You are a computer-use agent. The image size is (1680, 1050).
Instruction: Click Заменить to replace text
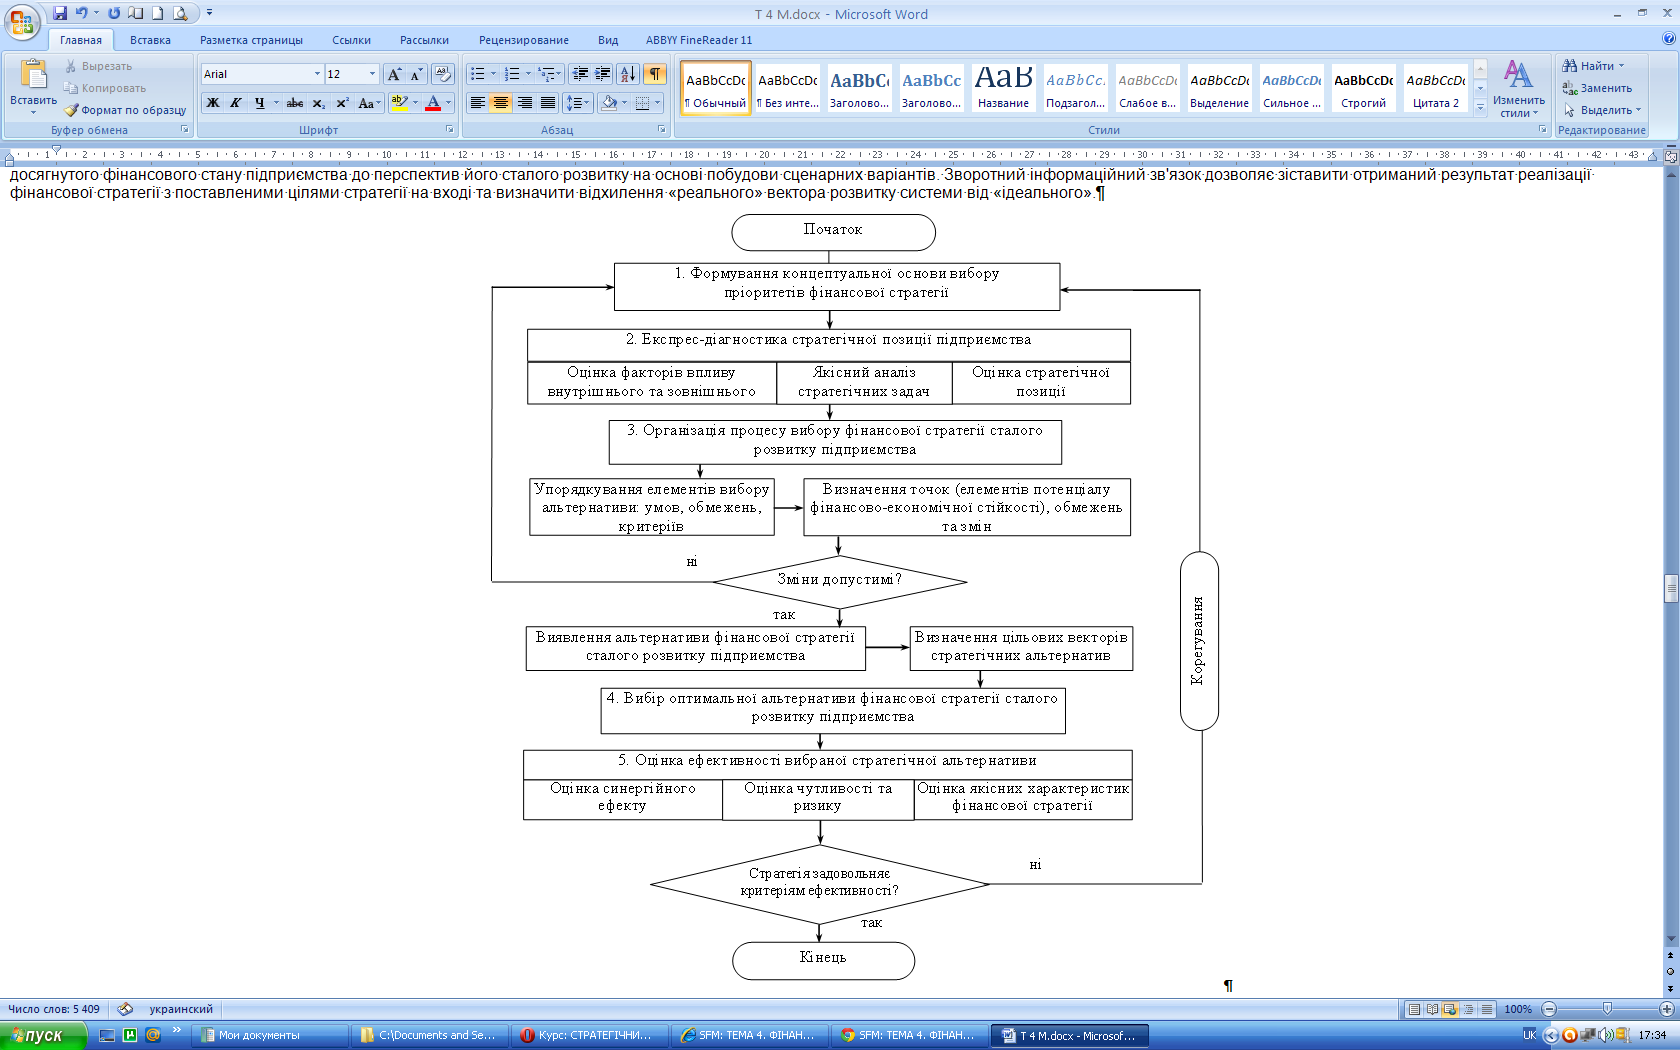coord(1598,88)
